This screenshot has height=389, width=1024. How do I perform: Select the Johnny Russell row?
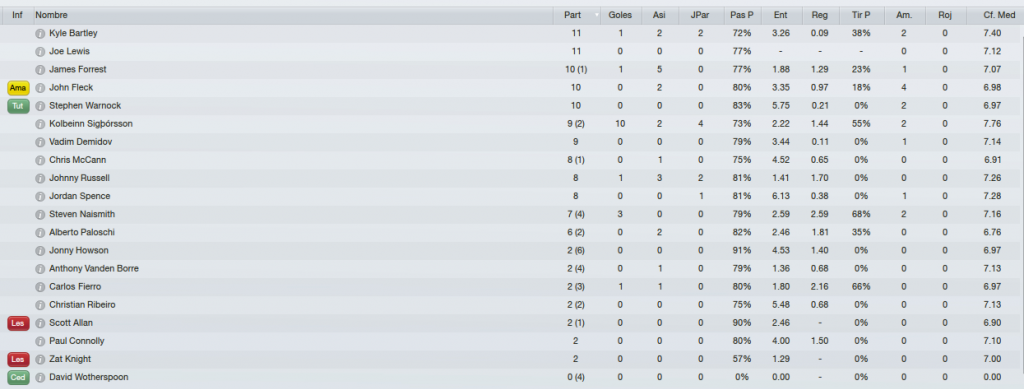(512, 178)
